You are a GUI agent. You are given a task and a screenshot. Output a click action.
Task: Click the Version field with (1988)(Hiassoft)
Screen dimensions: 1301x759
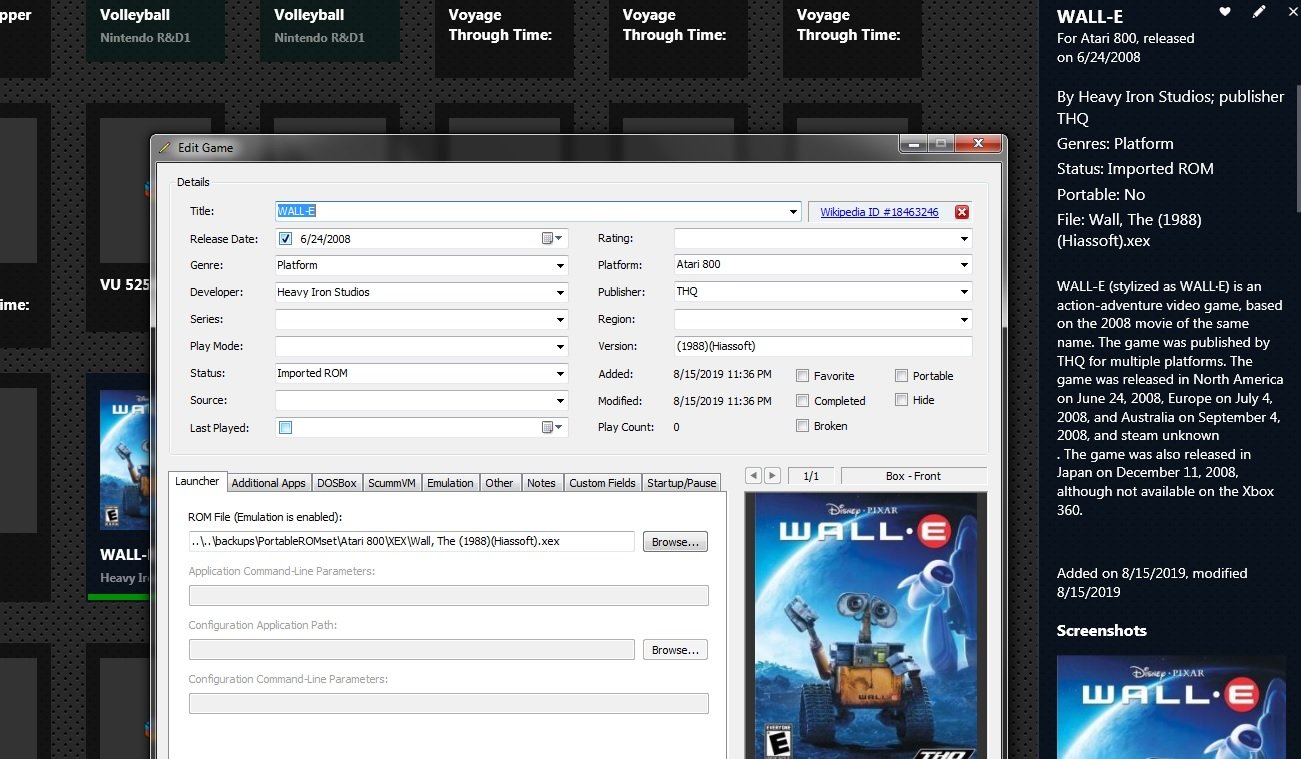click(x=823, y=346)
